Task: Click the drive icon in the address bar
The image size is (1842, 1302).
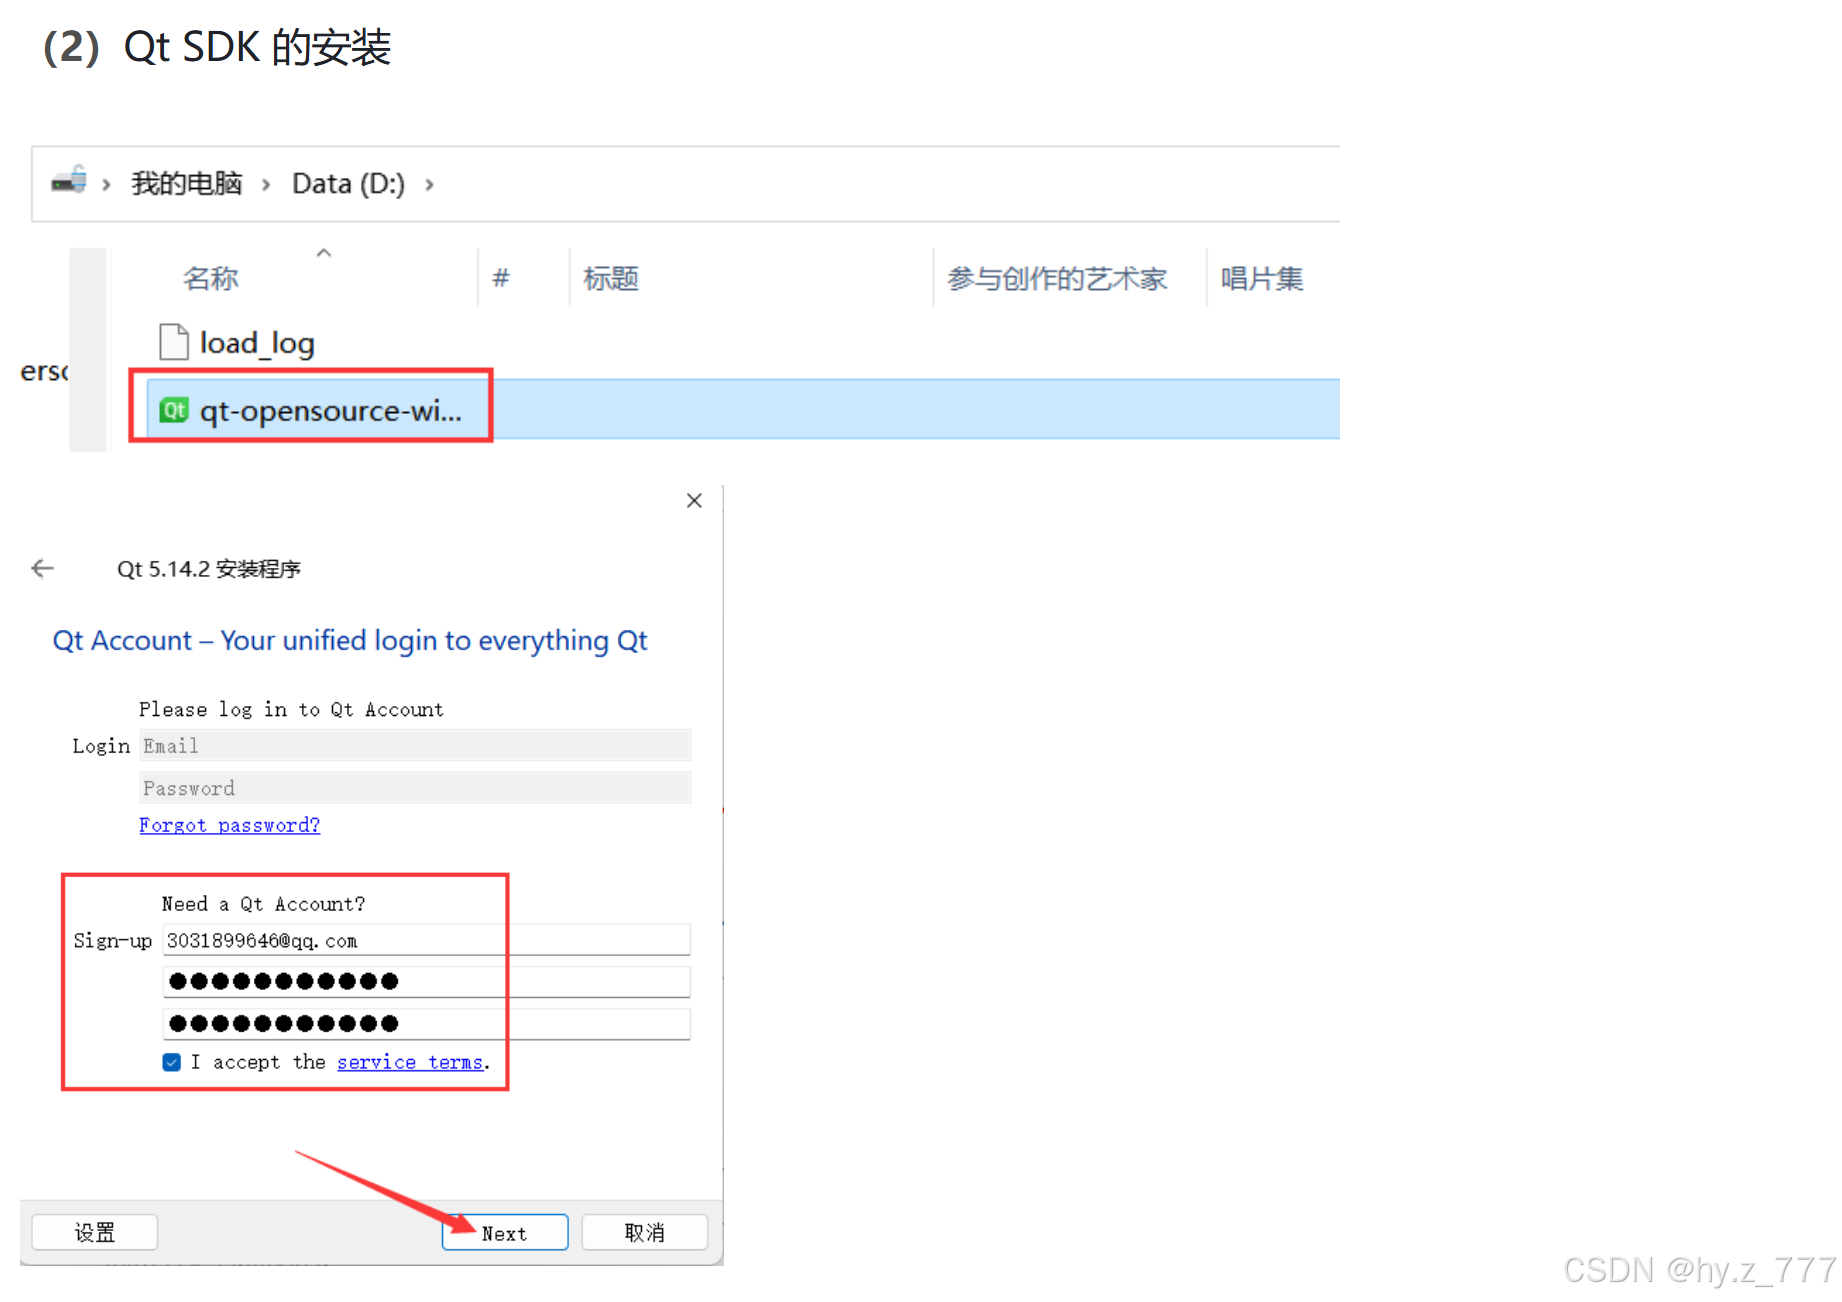Action: pyautogui.click(x=69, y=181)
